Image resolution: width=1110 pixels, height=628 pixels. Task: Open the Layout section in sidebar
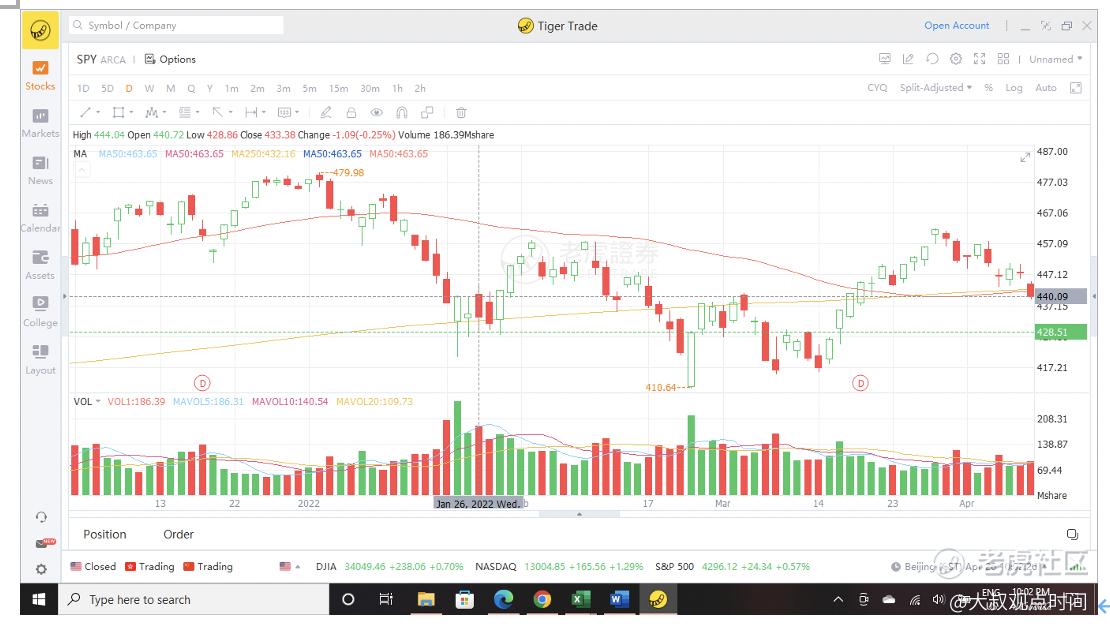[x=40, y=360]
